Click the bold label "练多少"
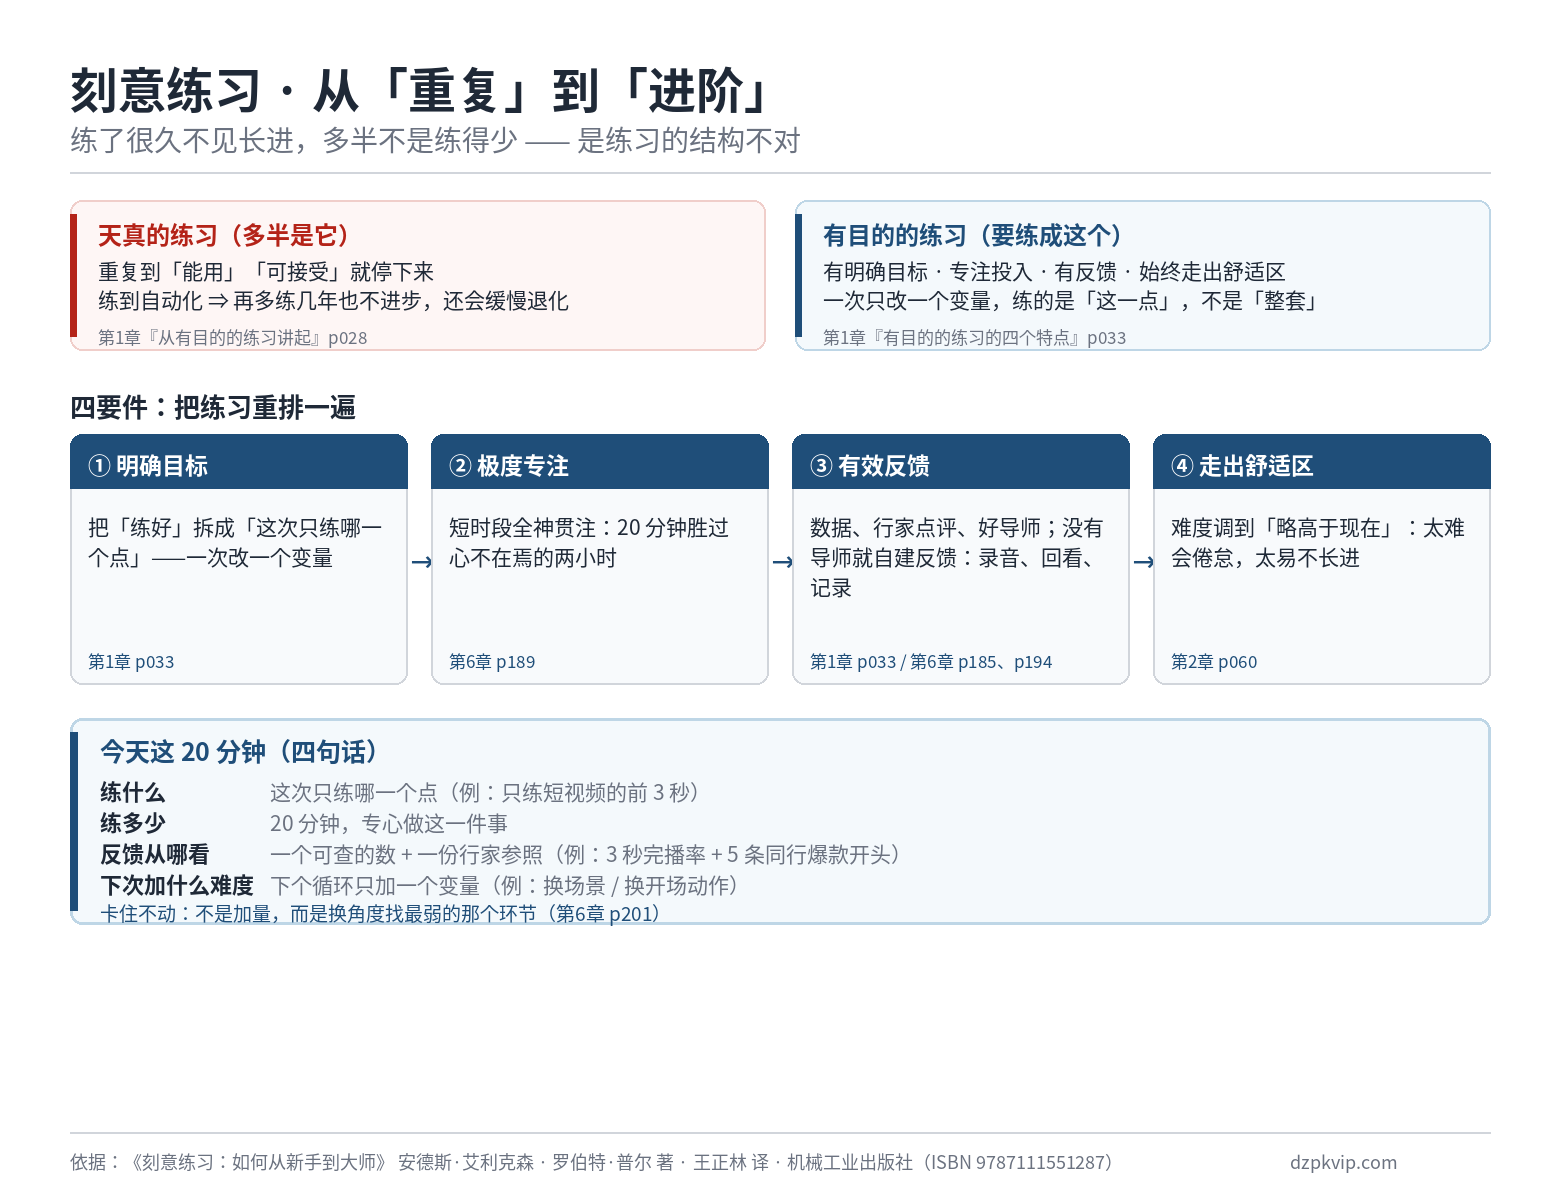The width and height of the screenshot is (1560, 1190). pos(133,824)
